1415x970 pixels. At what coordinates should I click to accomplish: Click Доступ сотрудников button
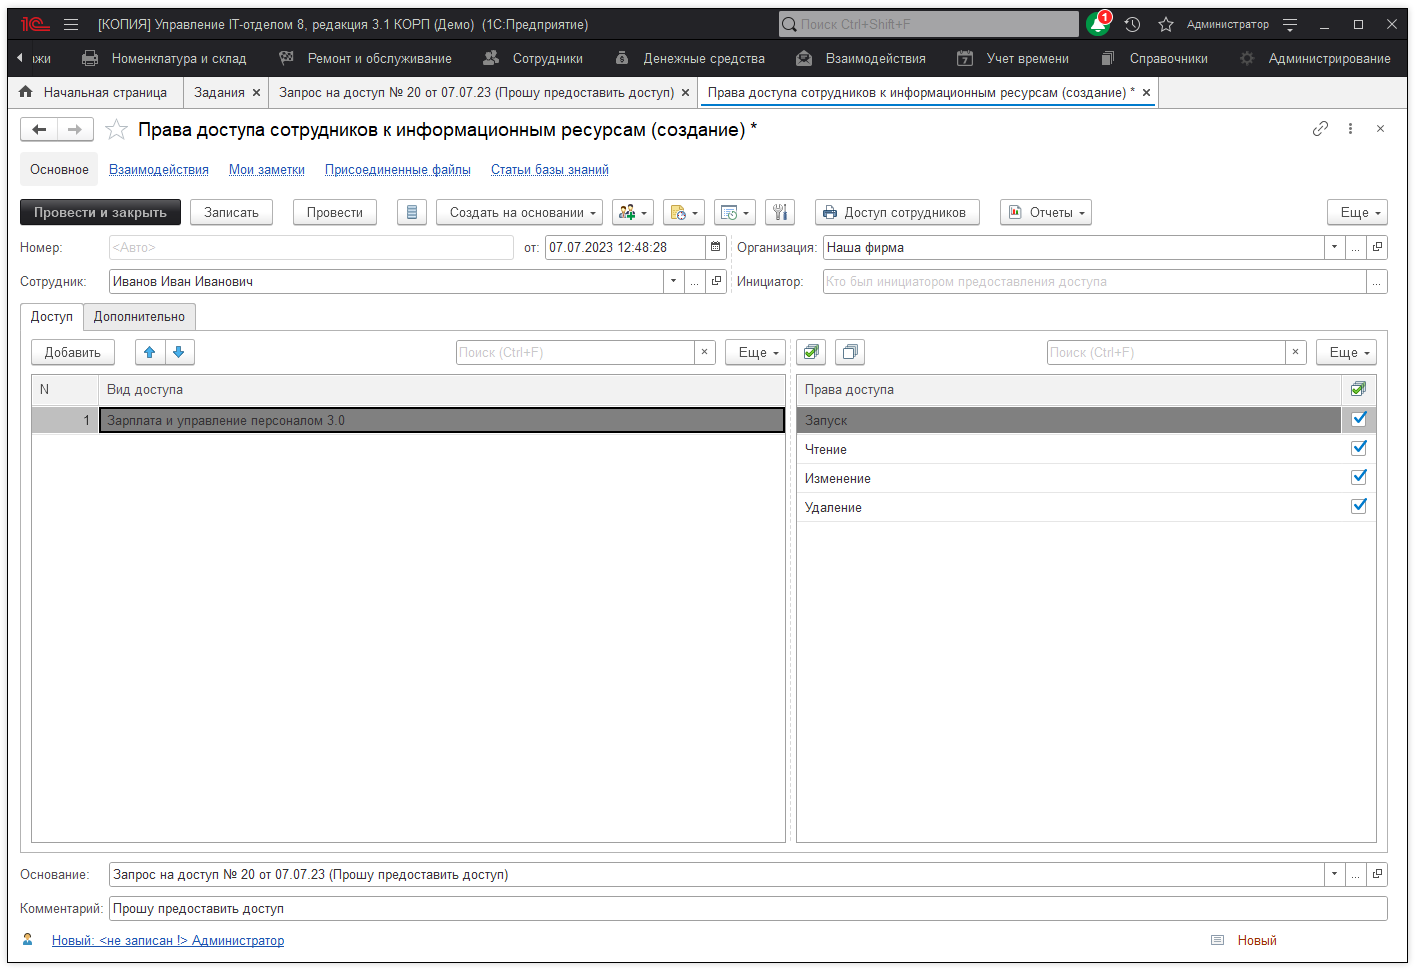tap(897, 212)
